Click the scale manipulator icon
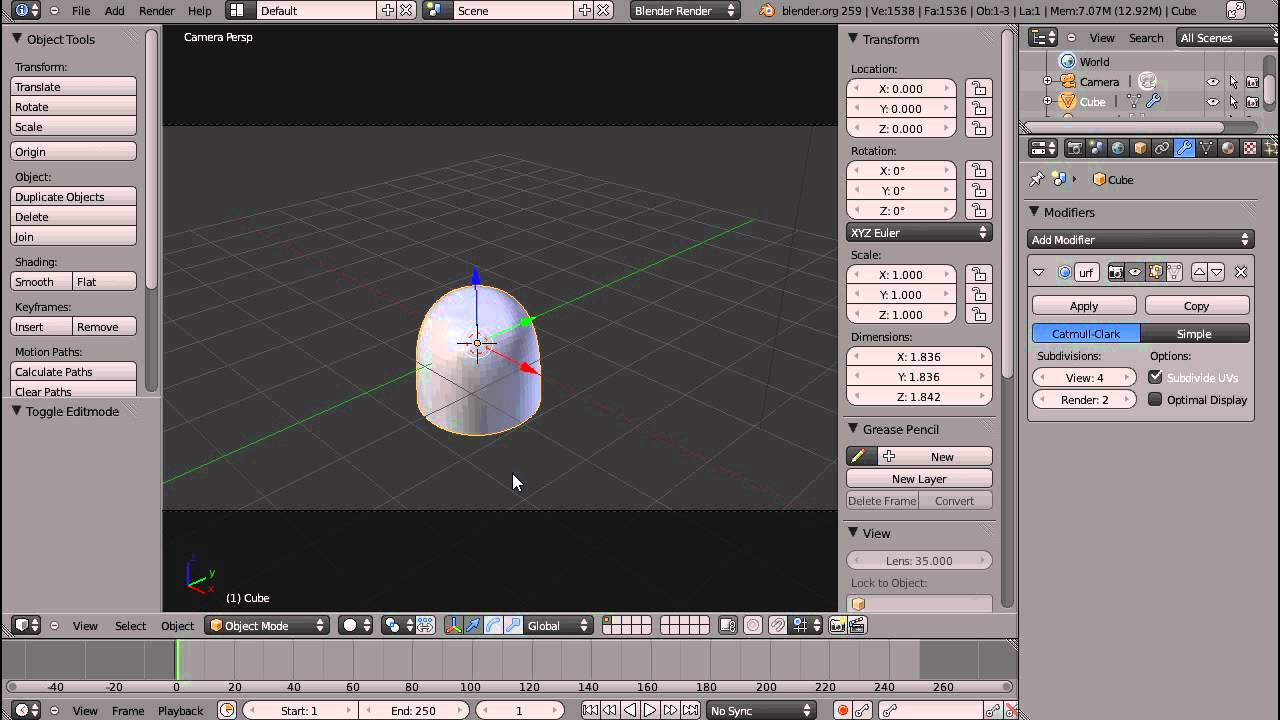The image size is (1280, 720). [513, 625]
